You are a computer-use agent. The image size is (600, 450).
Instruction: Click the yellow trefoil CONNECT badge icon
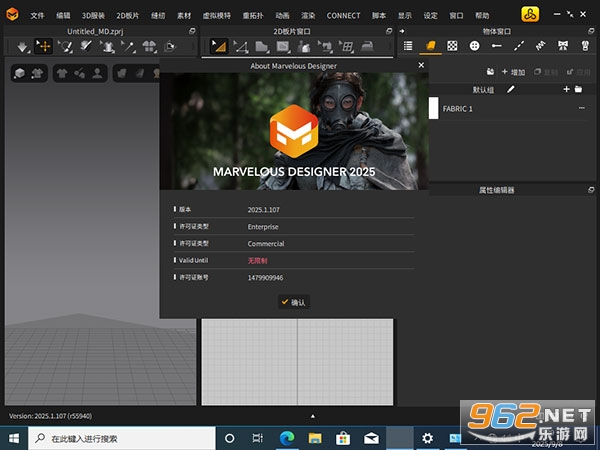(x=530, y=15)
